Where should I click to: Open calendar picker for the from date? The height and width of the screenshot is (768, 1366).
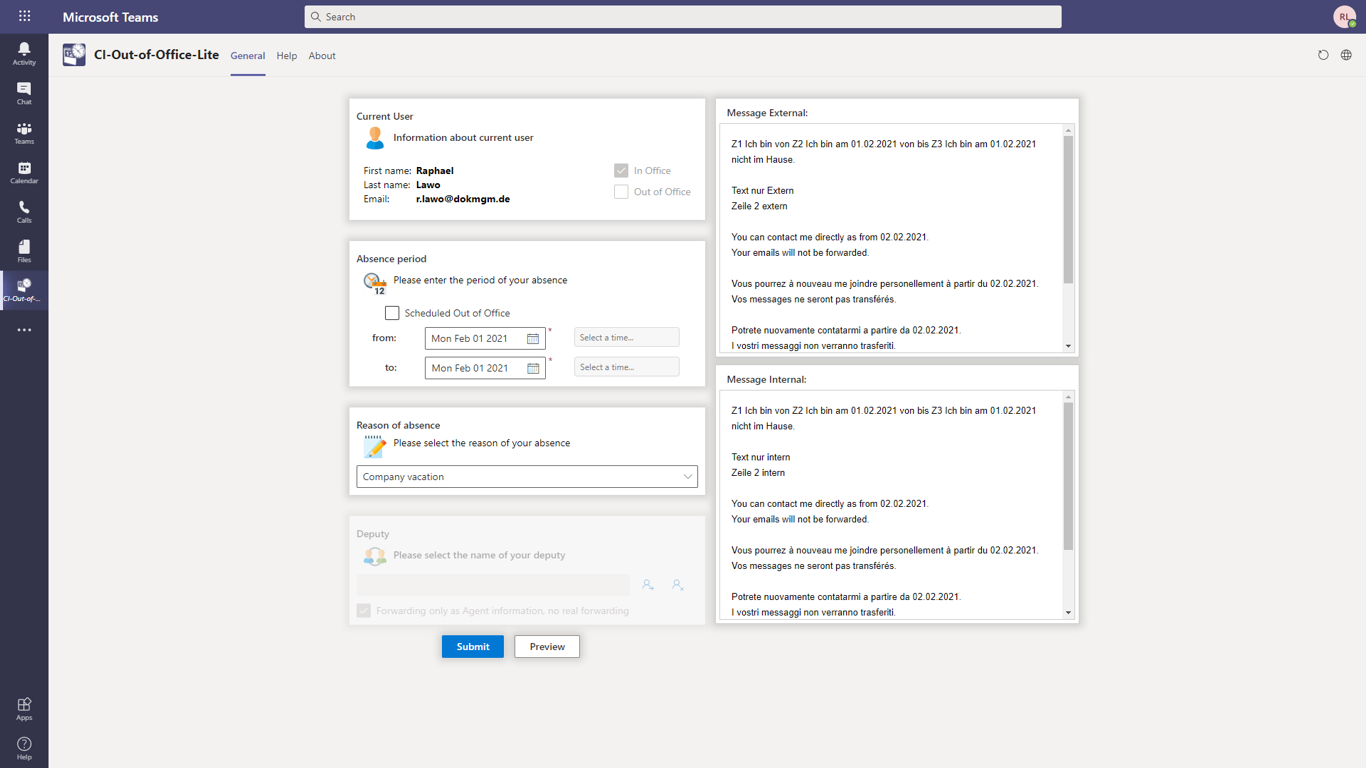[533, 339]
